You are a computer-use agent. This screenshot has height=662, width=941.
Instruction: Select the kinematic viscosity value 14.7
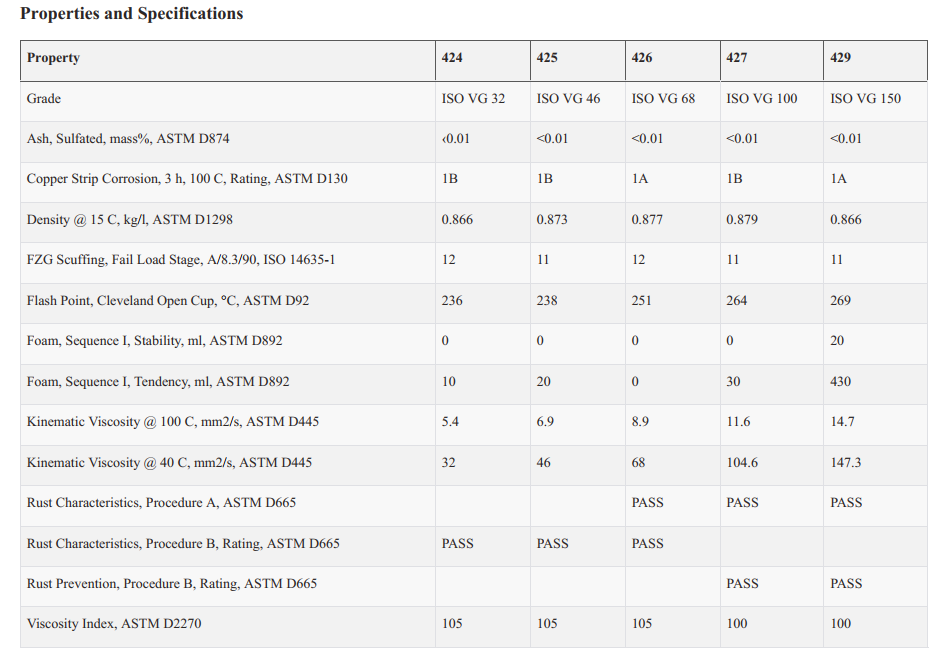842,422
